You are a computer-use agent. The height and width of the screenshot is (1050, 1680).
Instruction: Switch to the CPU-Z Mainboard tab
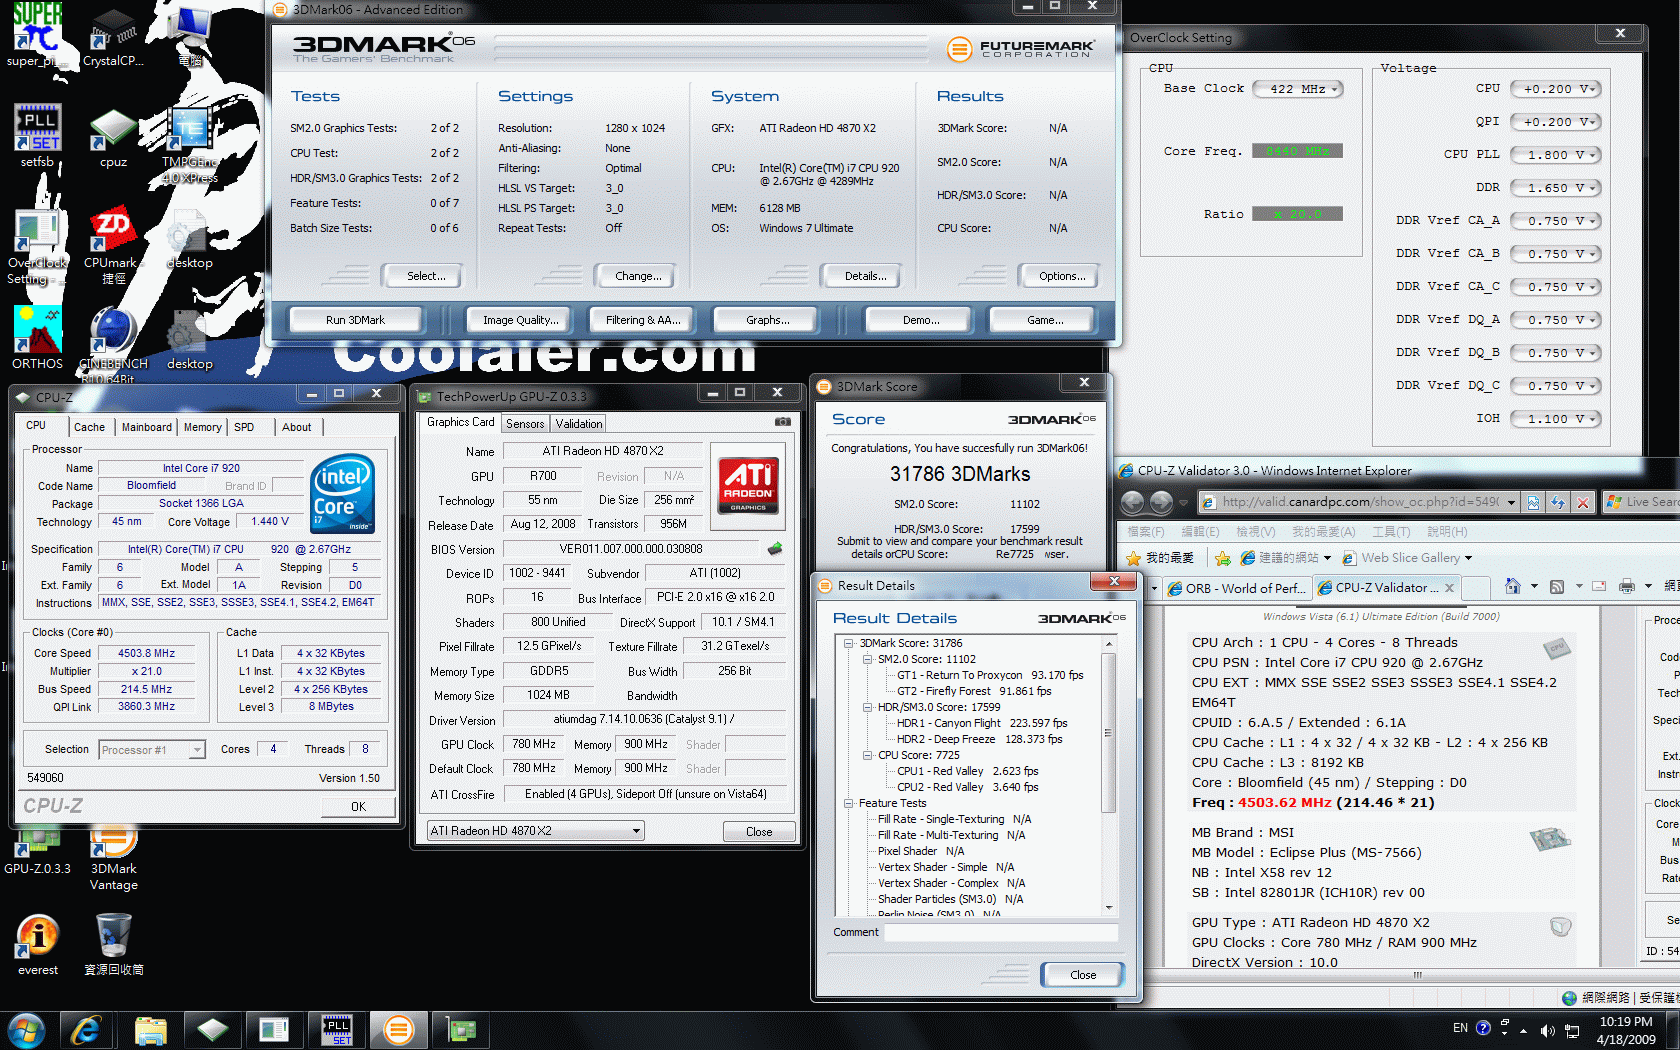pyautogui.click(x=146, y=427)
